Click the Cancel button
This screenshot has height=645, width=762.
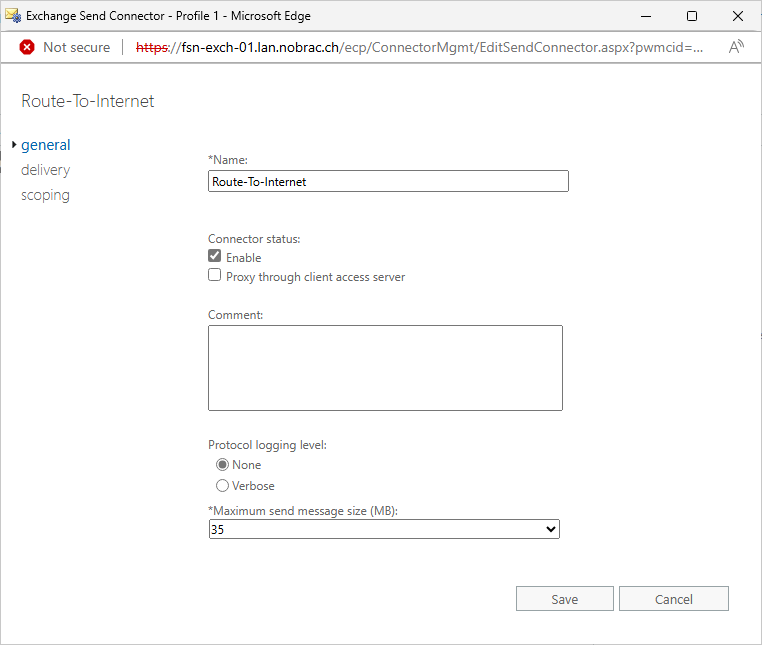tap(674, 599)
